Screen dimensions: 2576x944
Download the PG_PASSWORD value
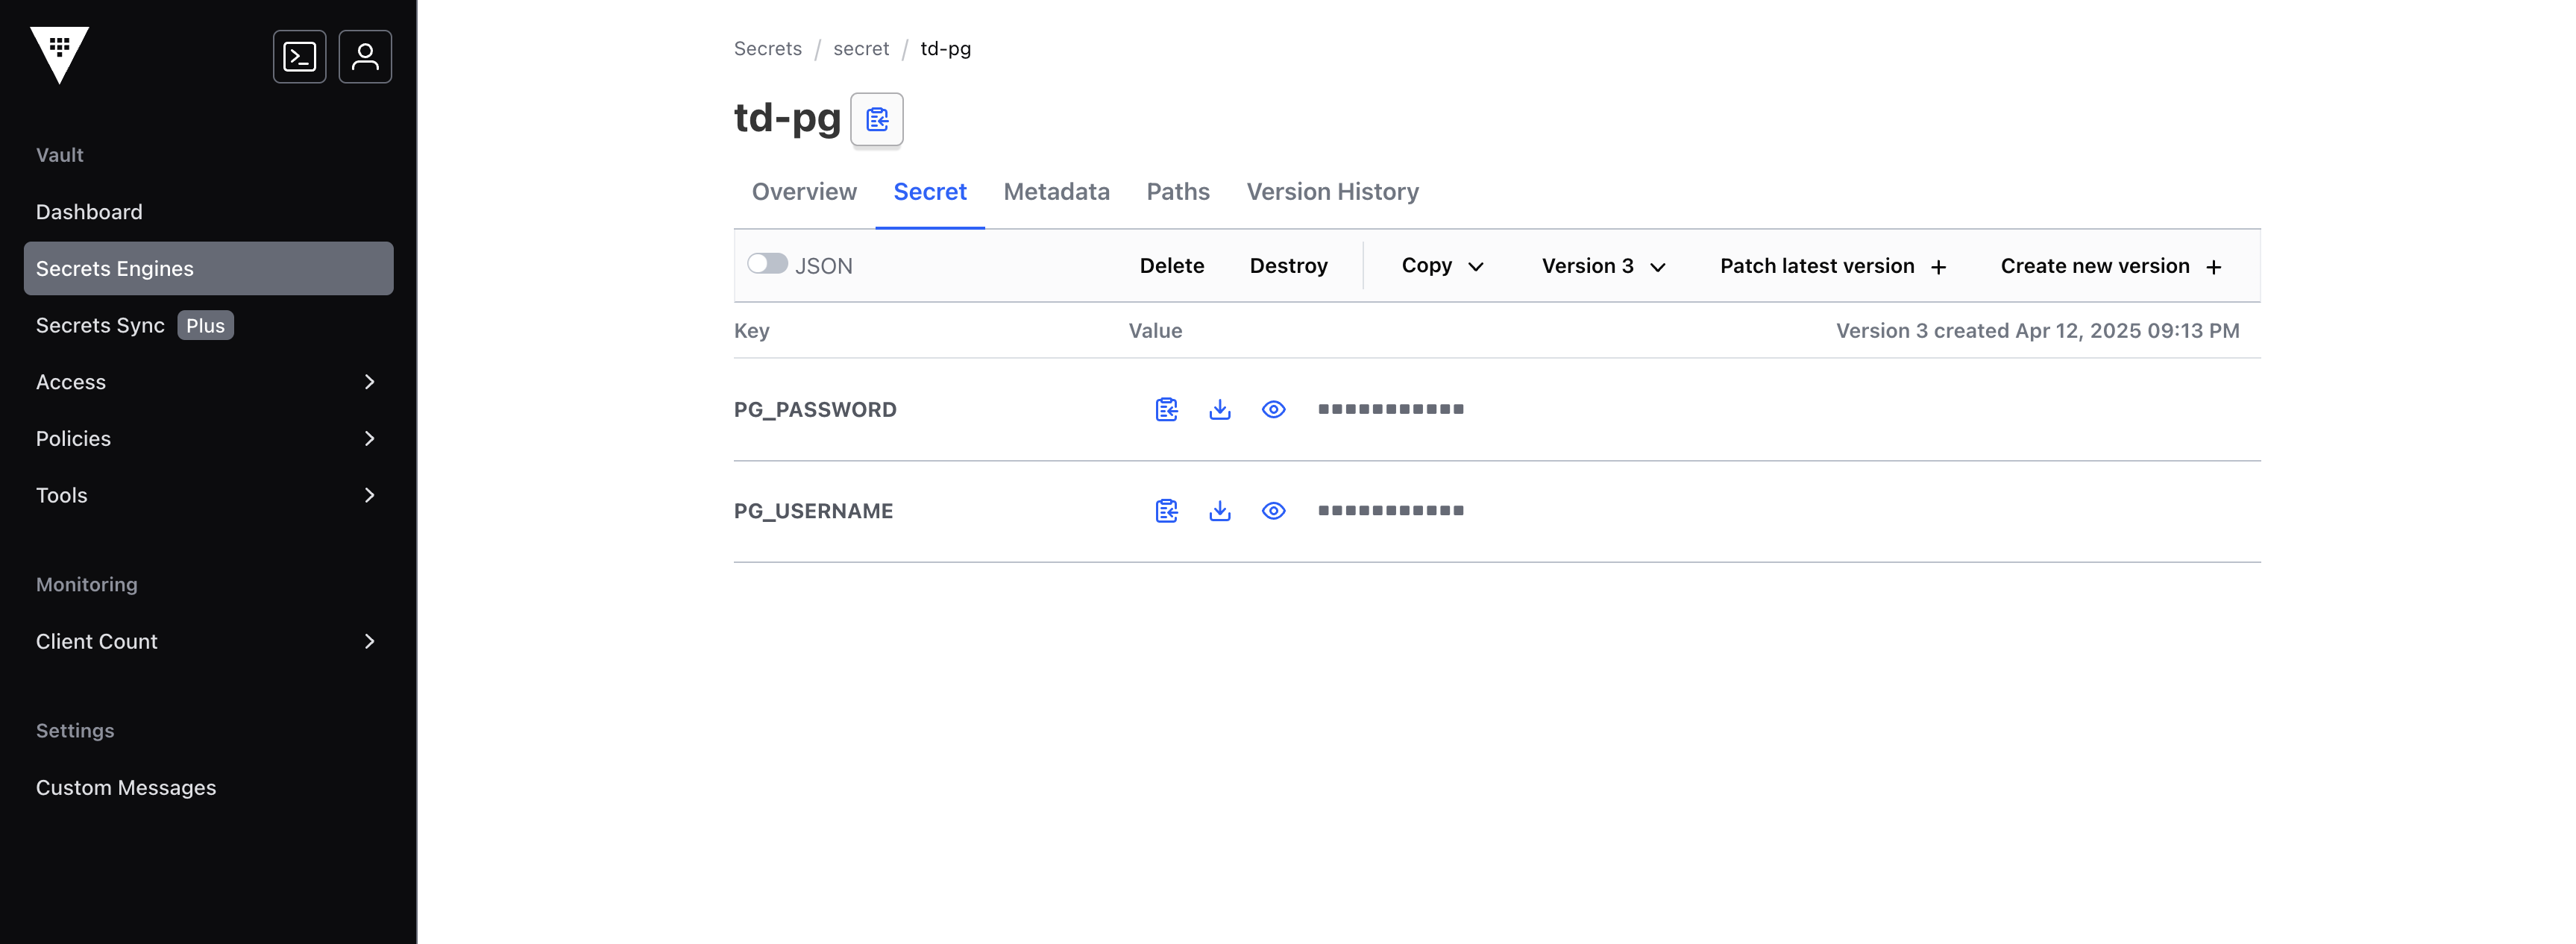(x=1219, y=410)
